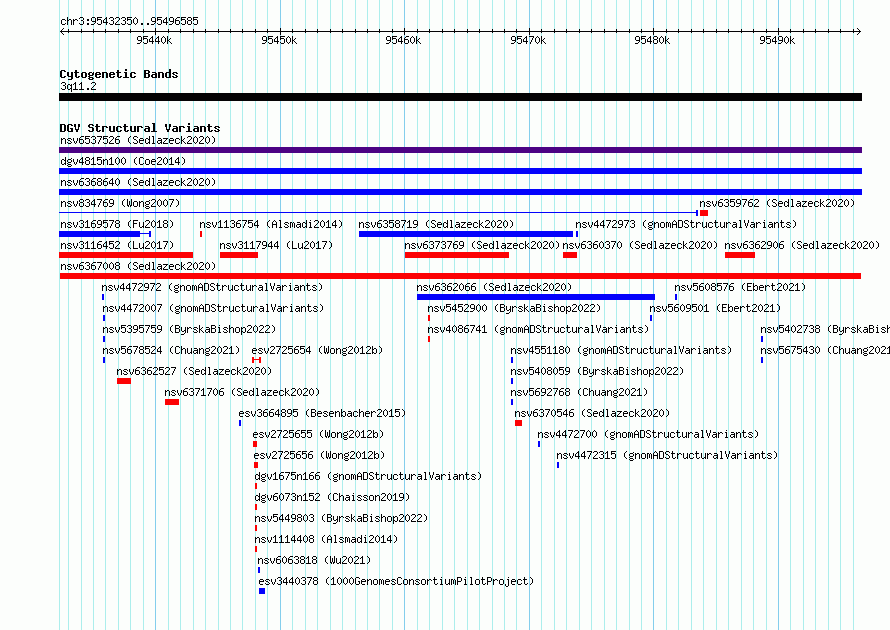
Task: Click the 95460k ruler position label
Action: (x=403, y=40)
